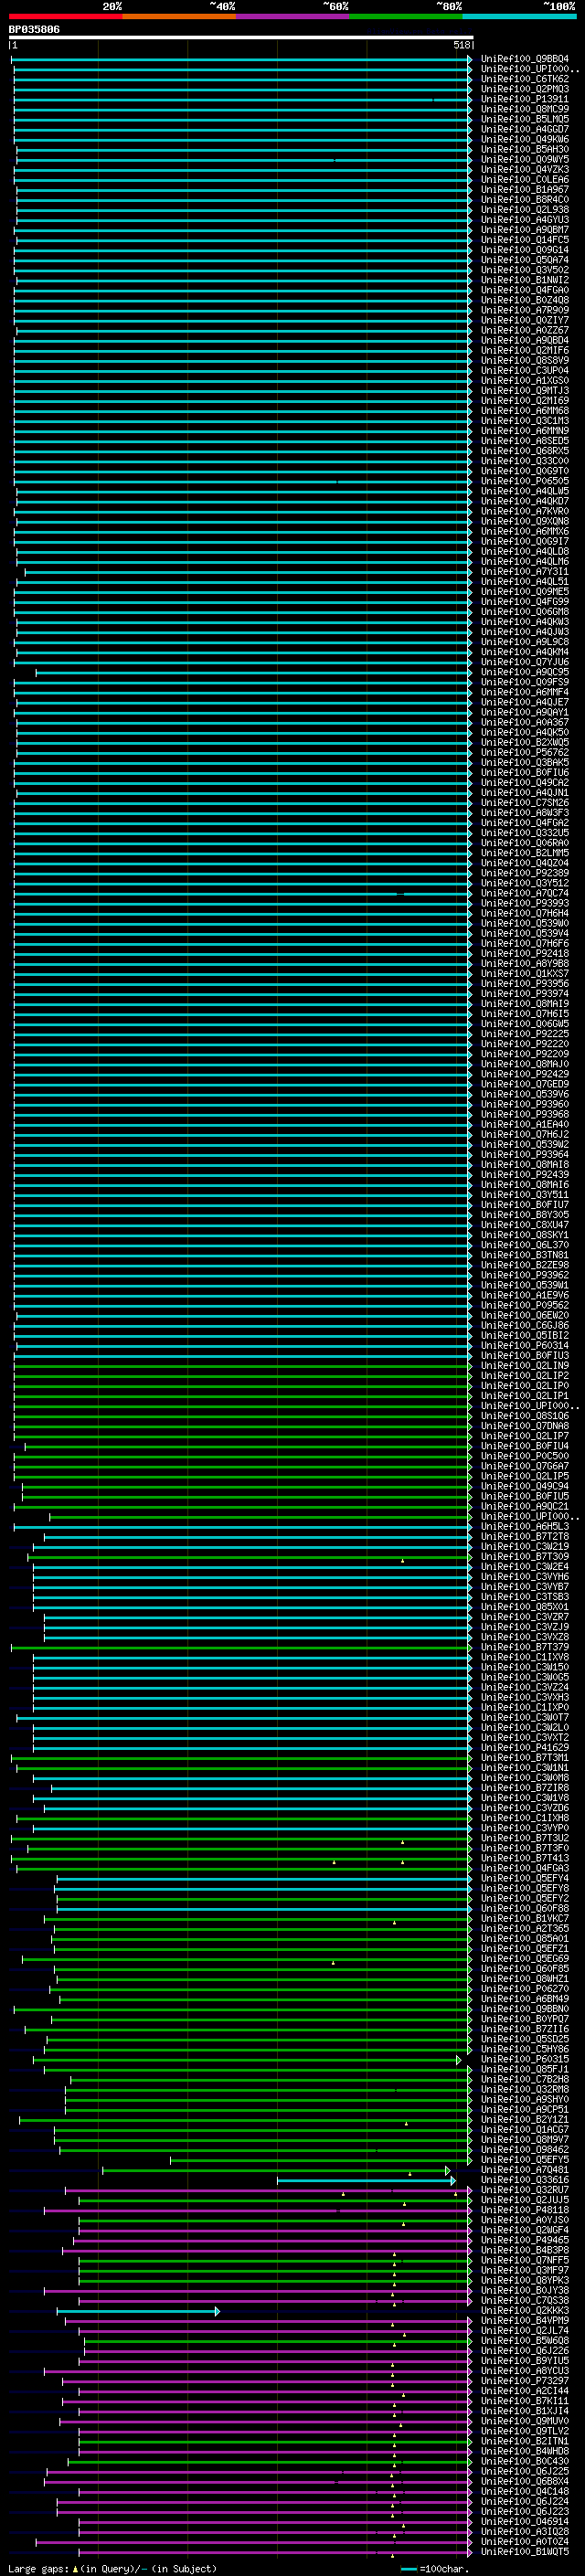
Task: Select label UniRef100_A7Y3I1
Action: point(525,572)
